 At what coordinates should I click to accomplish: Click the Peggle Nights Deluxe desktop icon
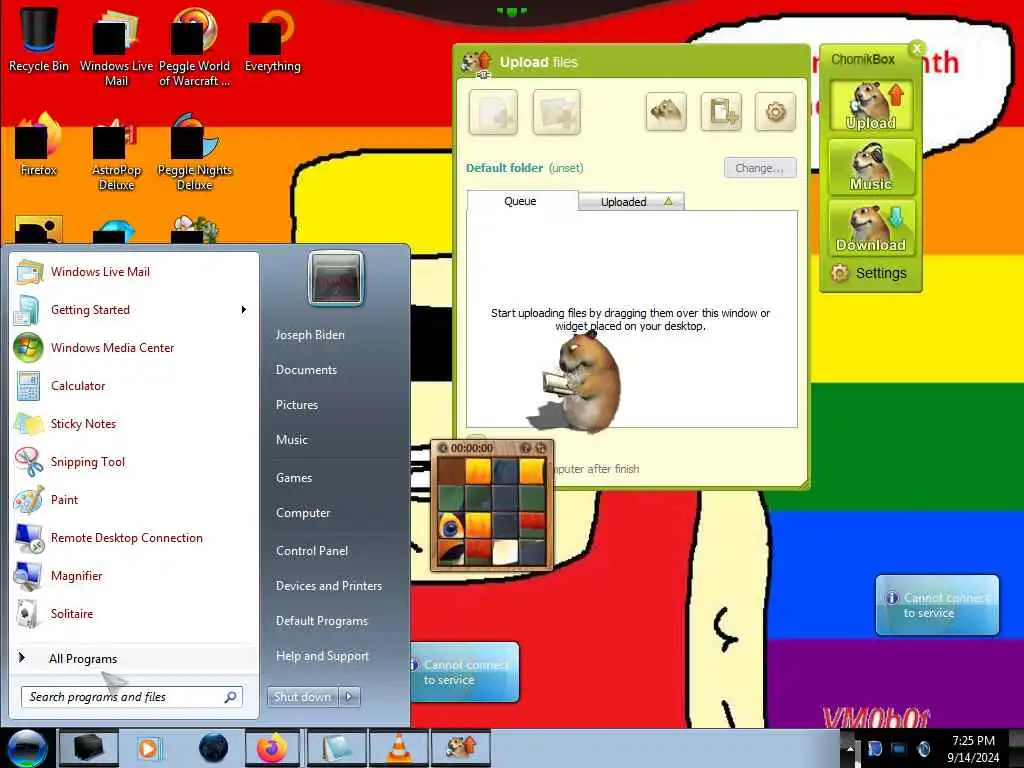195,152
